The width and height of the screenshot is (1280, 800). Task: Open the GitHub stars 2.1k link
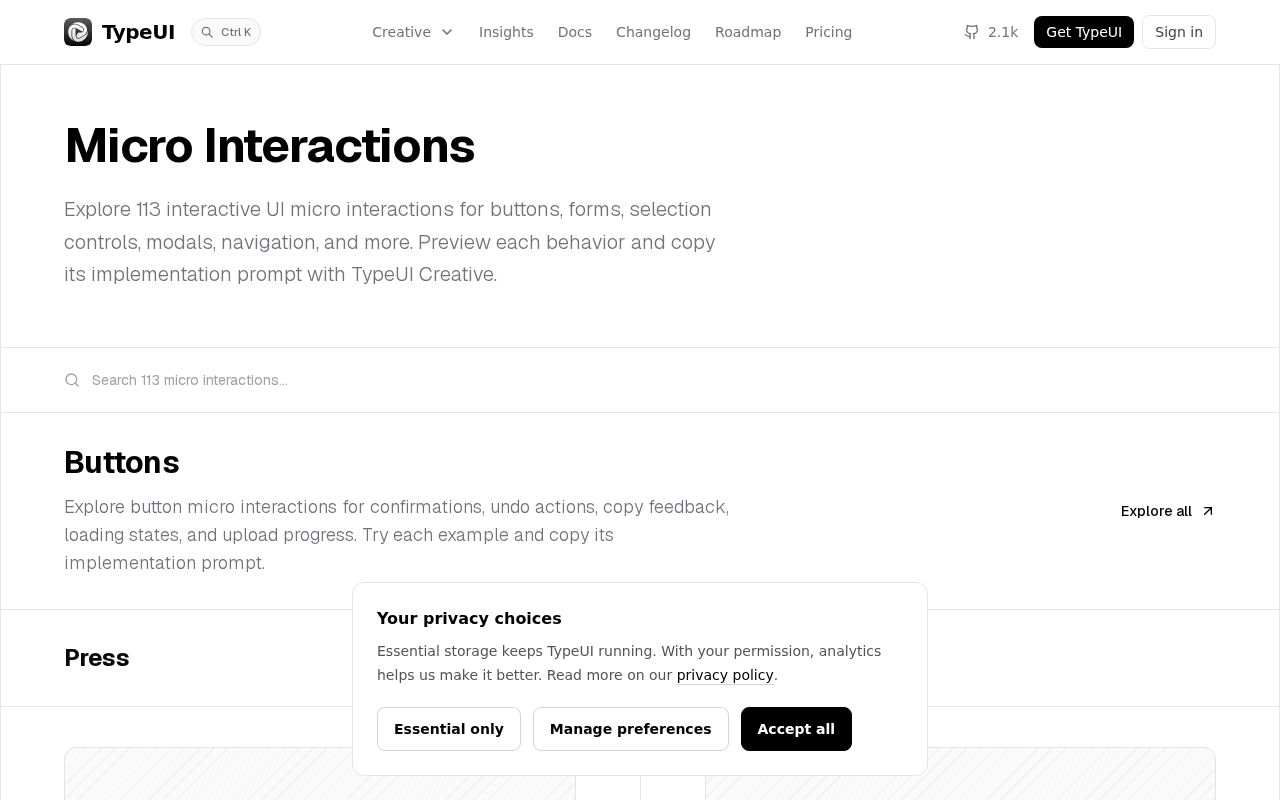[991, 32]
